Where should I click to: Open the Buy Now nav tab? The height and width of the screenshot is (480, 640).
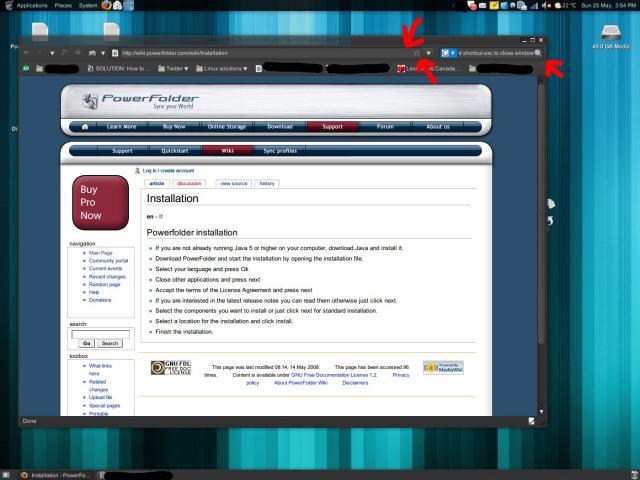point(174,127)
